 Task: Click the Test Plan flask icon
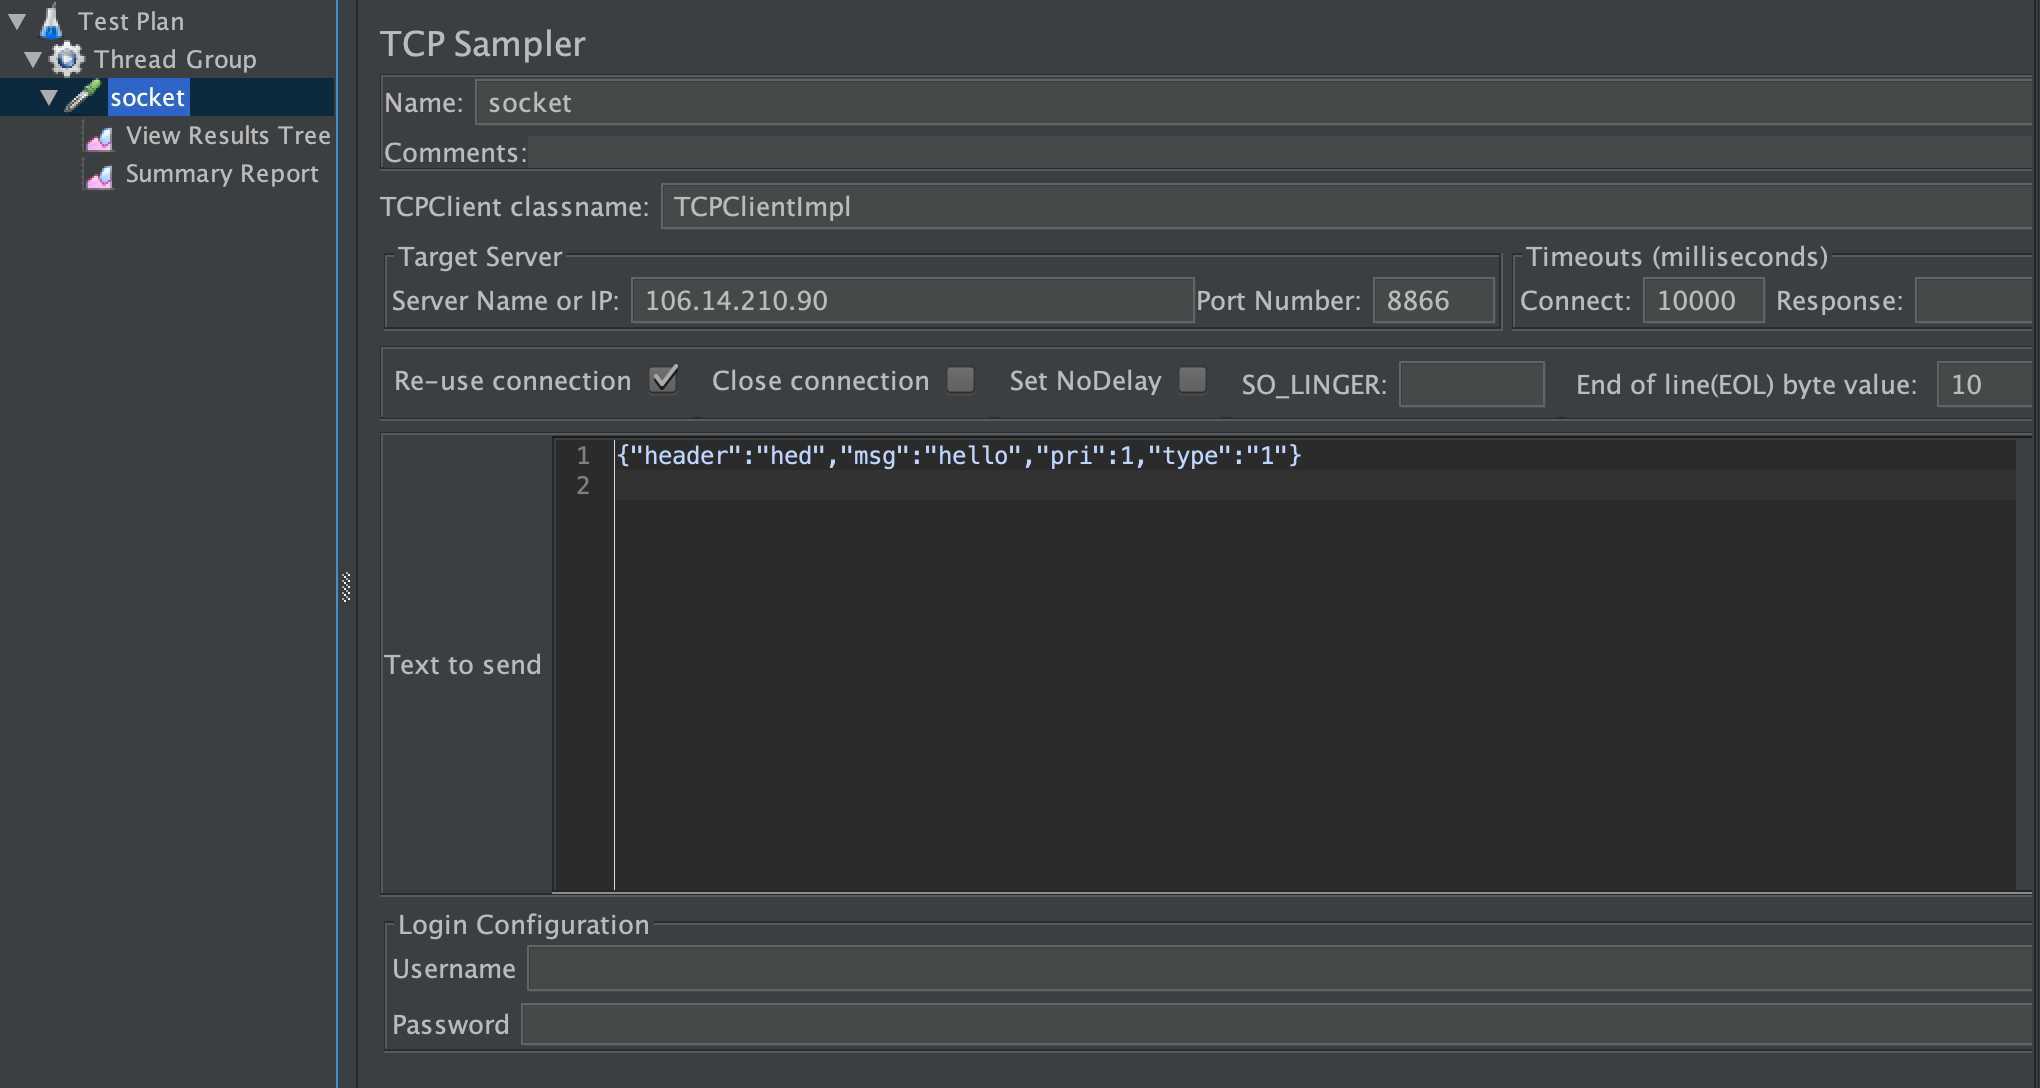[x=51, y=21]
